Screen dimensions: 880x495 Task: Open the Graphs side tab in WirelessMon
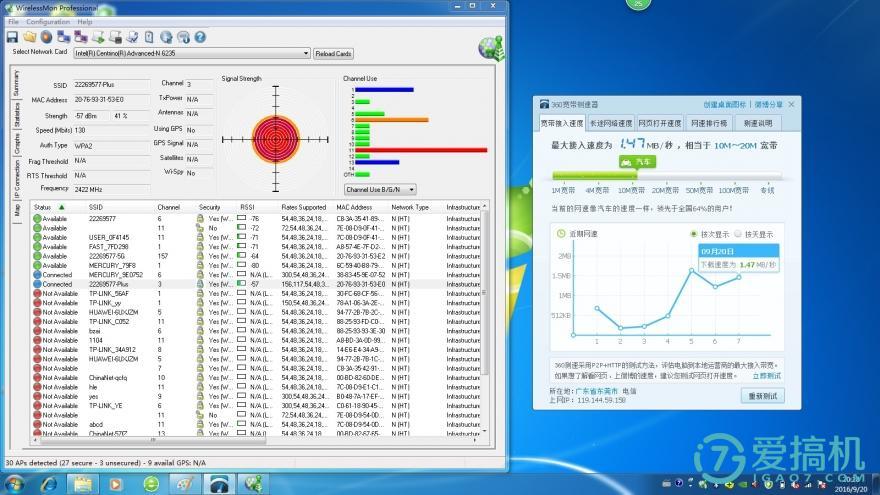[16, 144]
